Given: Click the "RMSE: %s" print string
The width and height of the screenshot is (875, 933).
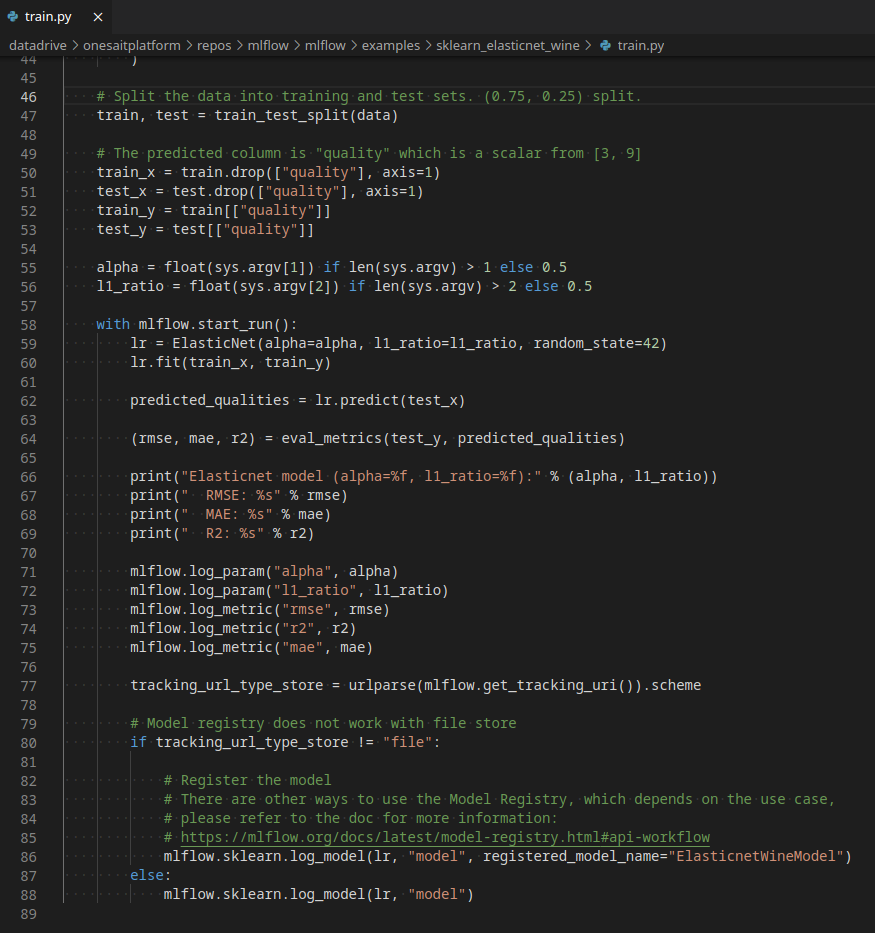Looking at the screenshot, I should [x=231, y=496].
